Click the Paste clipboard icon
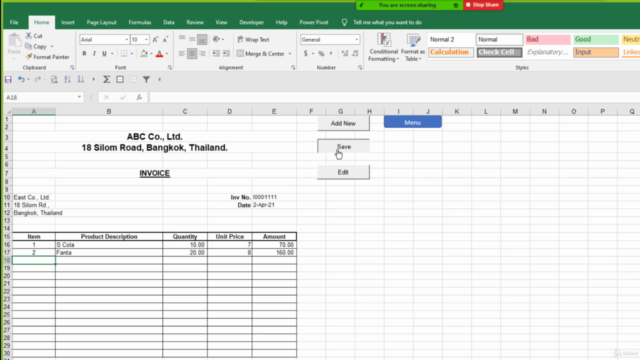Viewport: 640px width, 360px height. [x=14, y=41]
